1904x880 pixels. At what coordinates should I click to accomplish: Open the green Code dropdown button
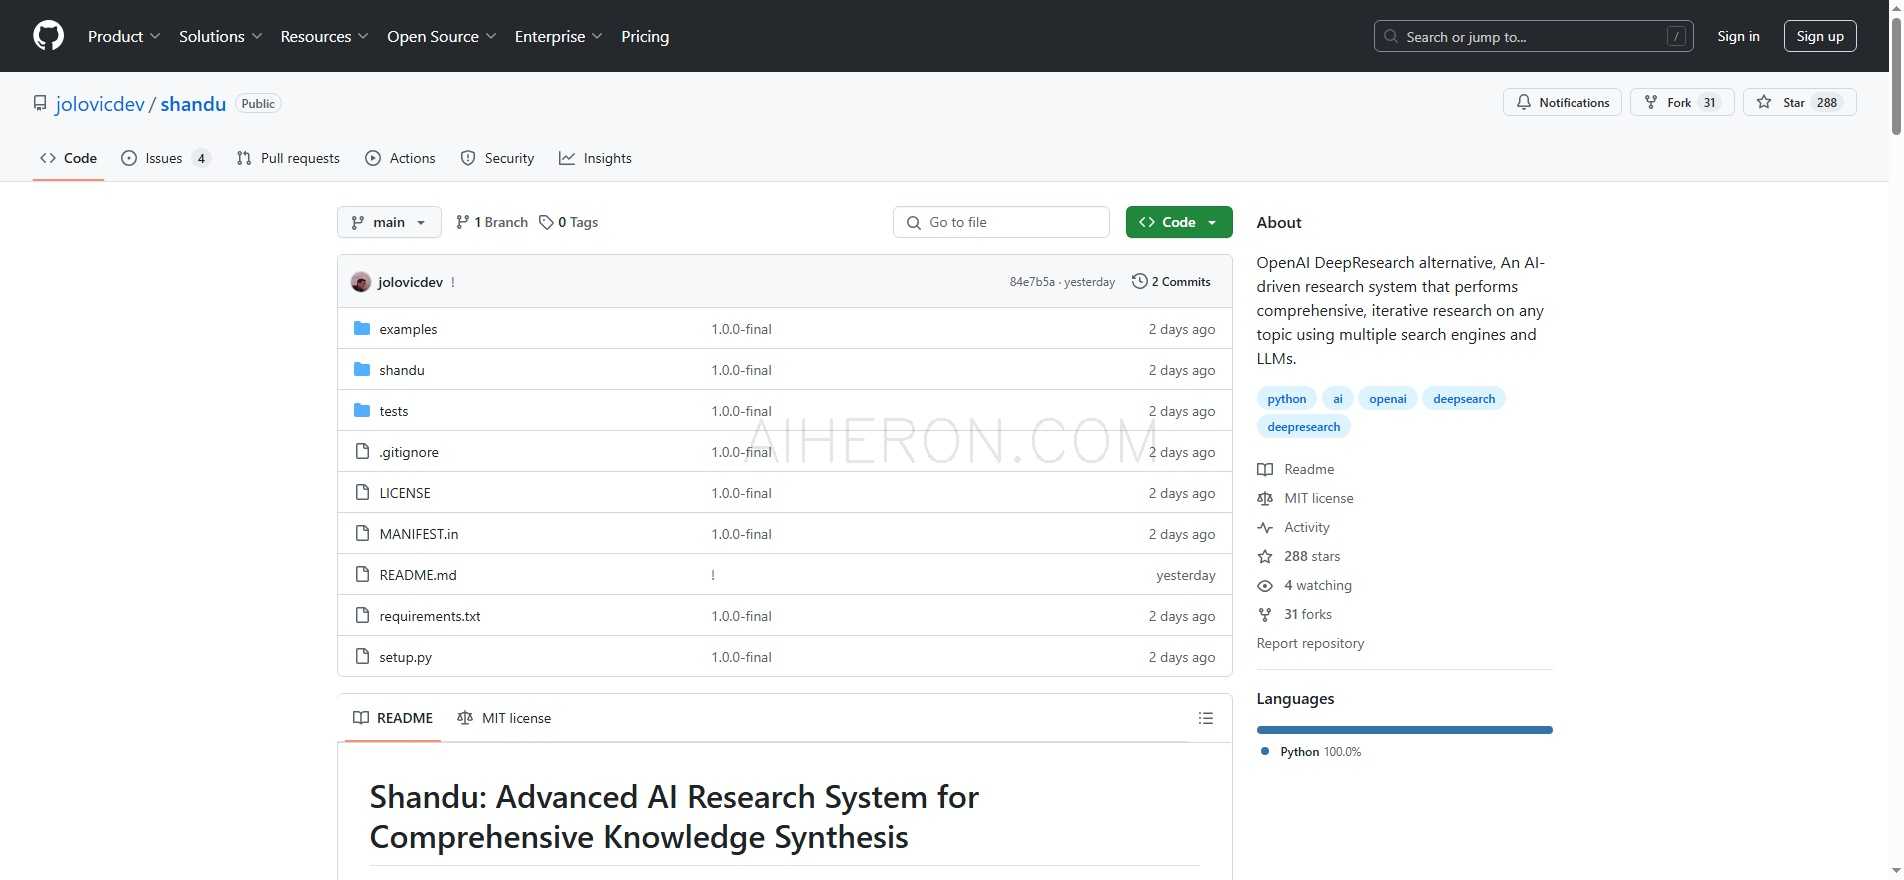pyautogui.click(x=1179, y=222)
